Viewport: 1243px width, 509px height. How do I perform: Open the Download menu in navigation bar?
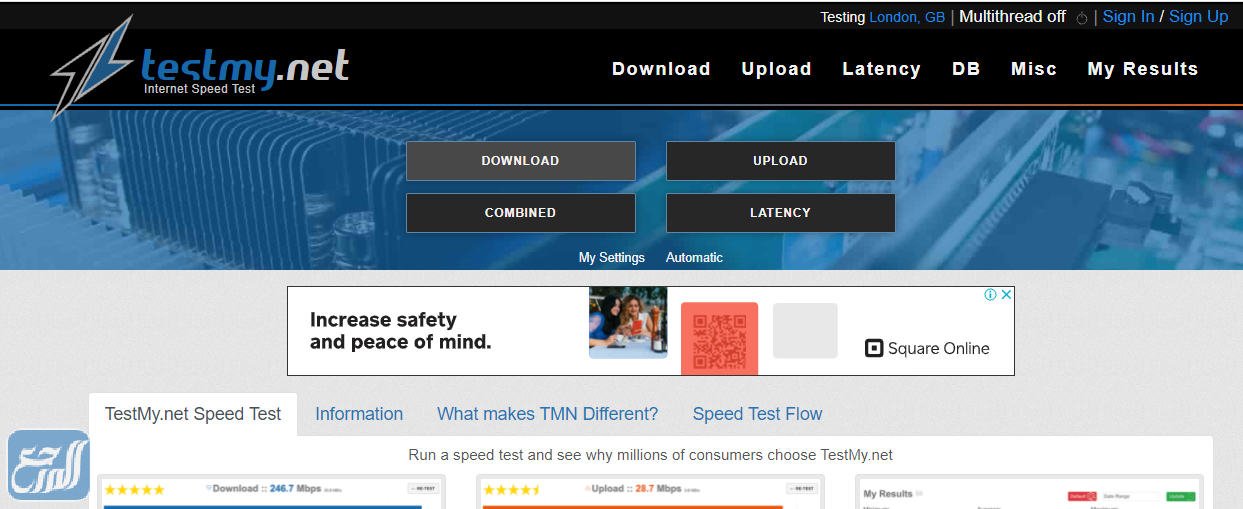(x=661, y=69)
